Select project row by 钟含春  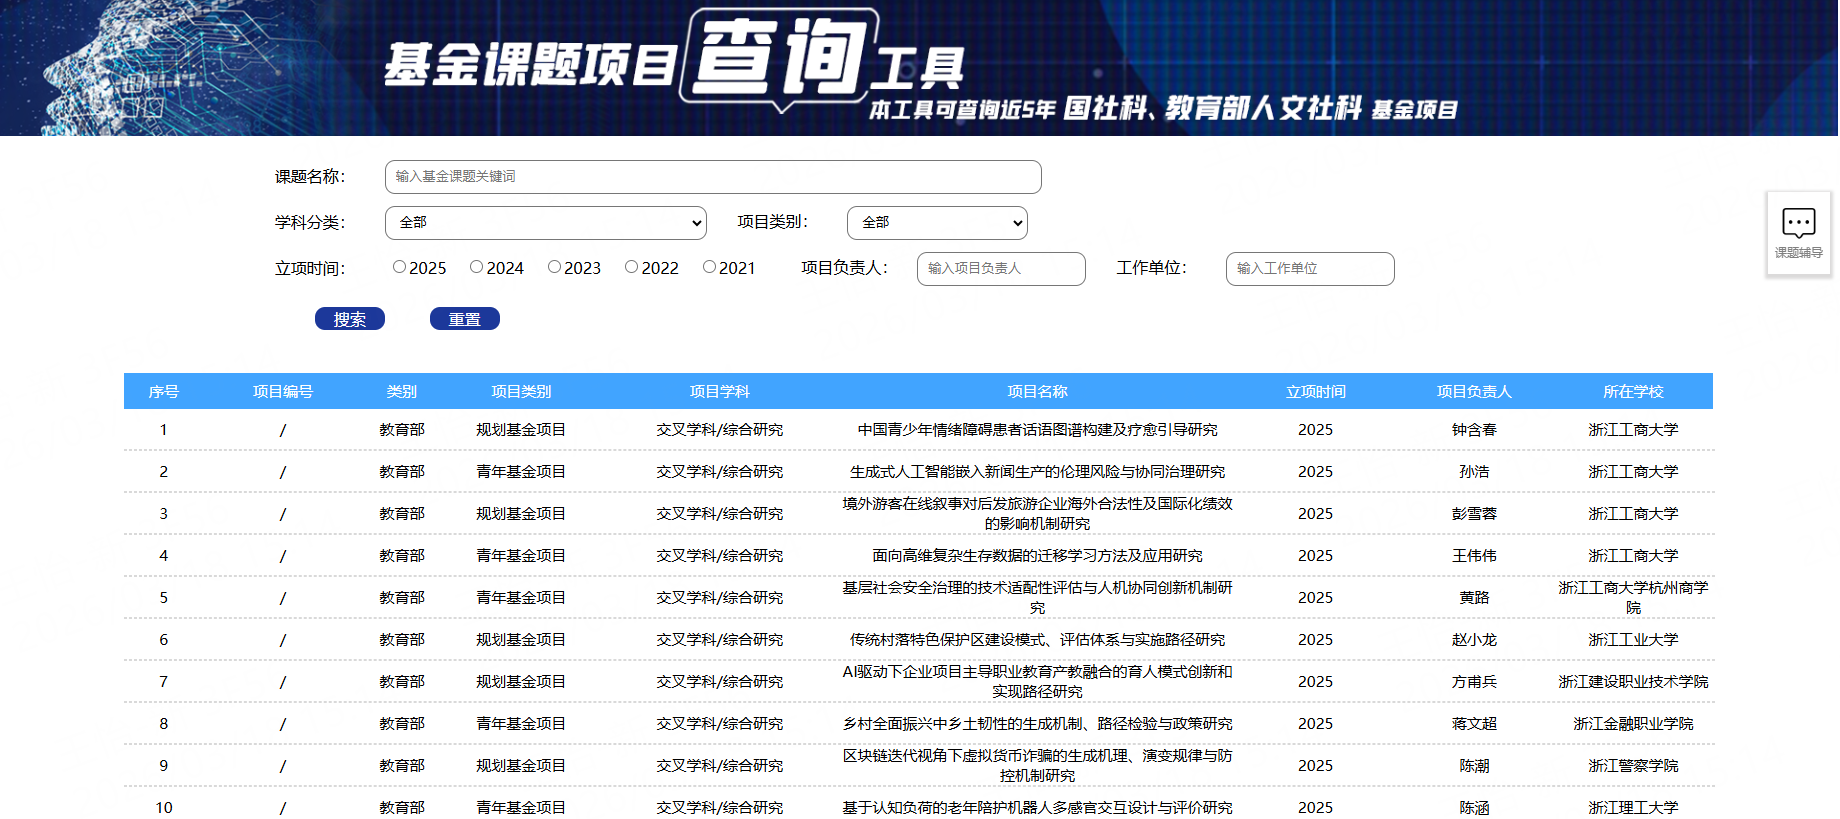918,430
